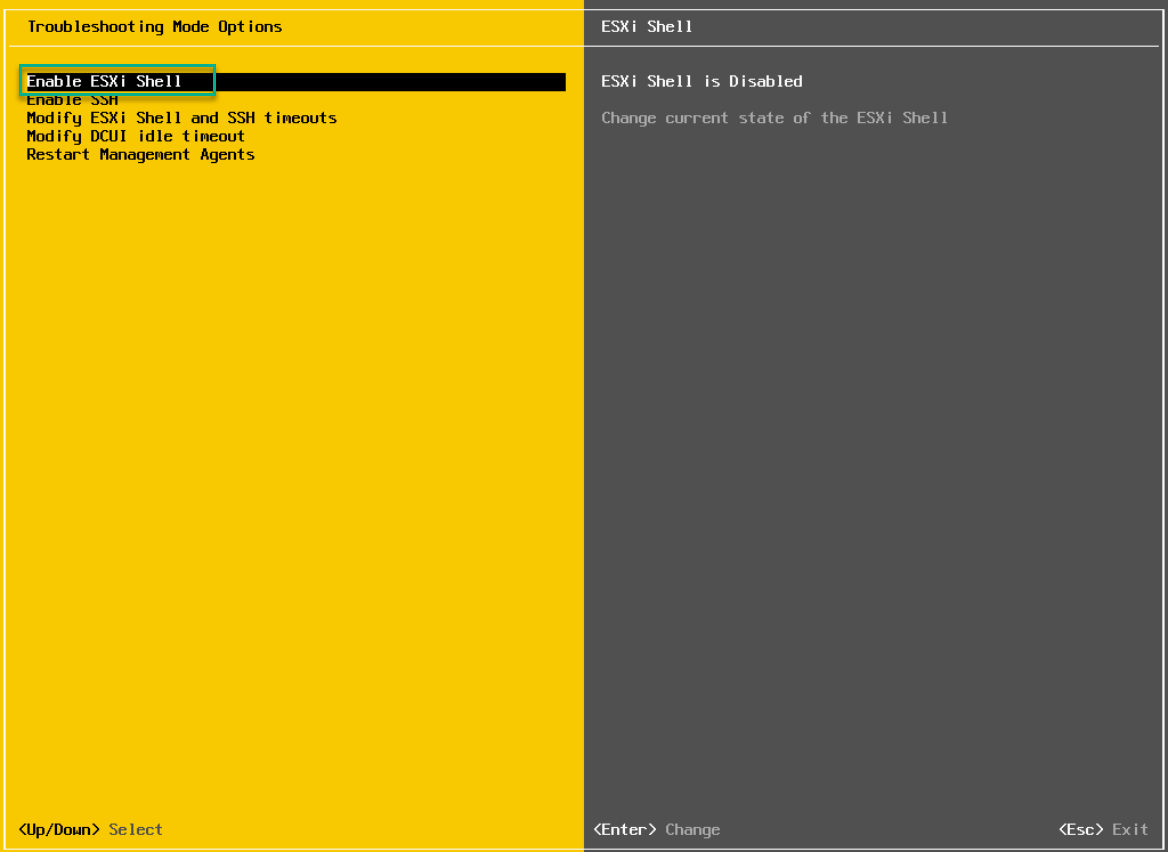Click the gray ESXi Shell detail pane
The height and width of the screenshot is (852, 1168).
[870, 450]
